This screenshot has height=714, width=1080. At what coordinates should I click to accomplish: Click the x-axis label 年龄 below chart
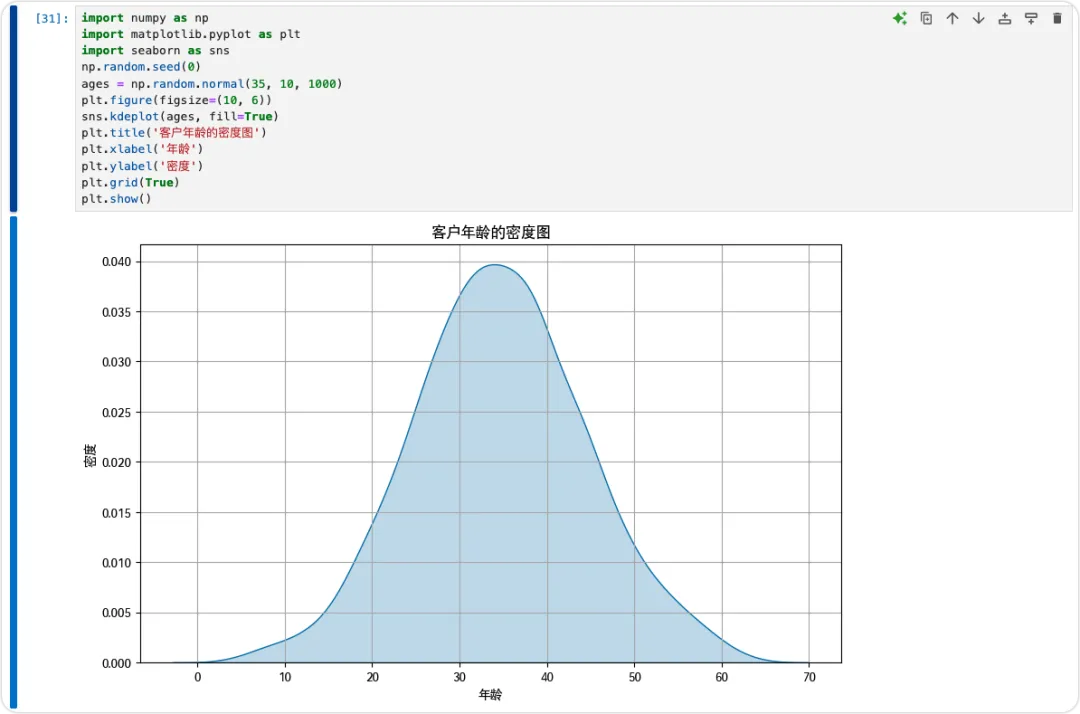(x=490, y=695)
